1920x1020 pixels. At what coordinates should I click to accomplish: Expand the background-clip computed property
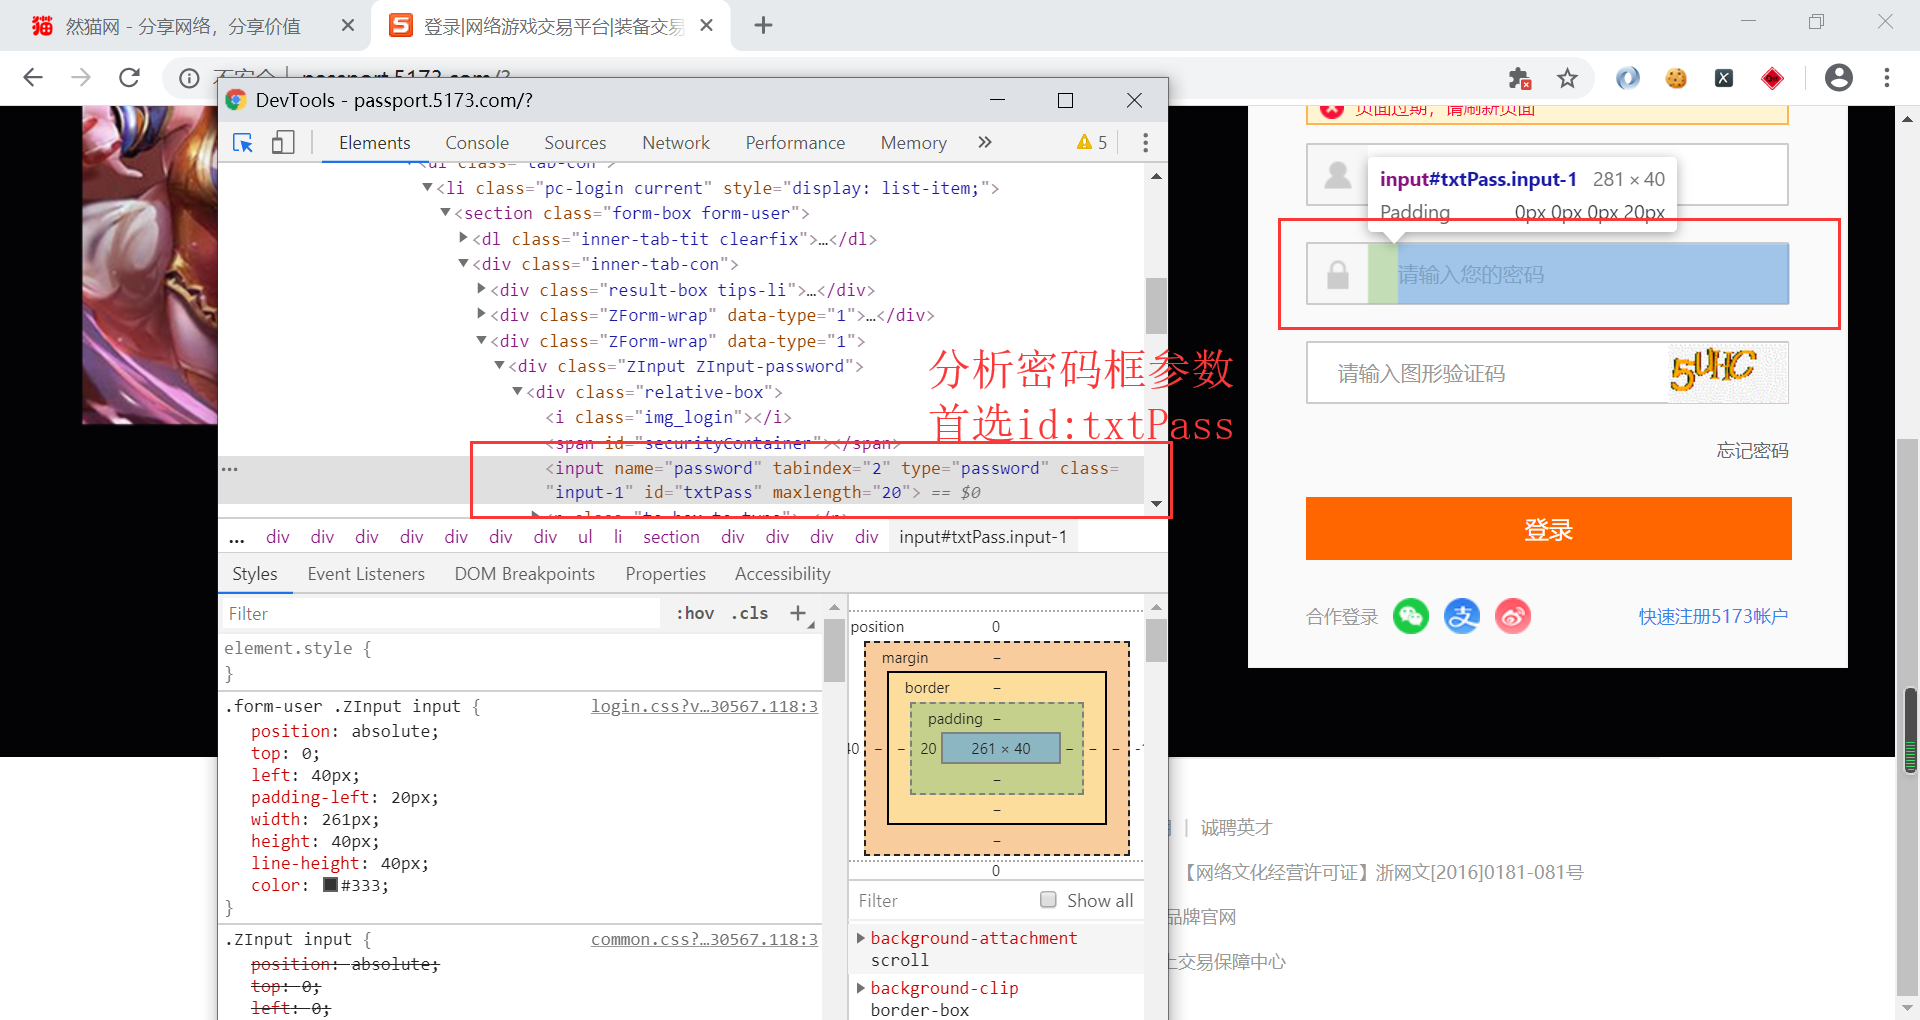pos(861,988)
